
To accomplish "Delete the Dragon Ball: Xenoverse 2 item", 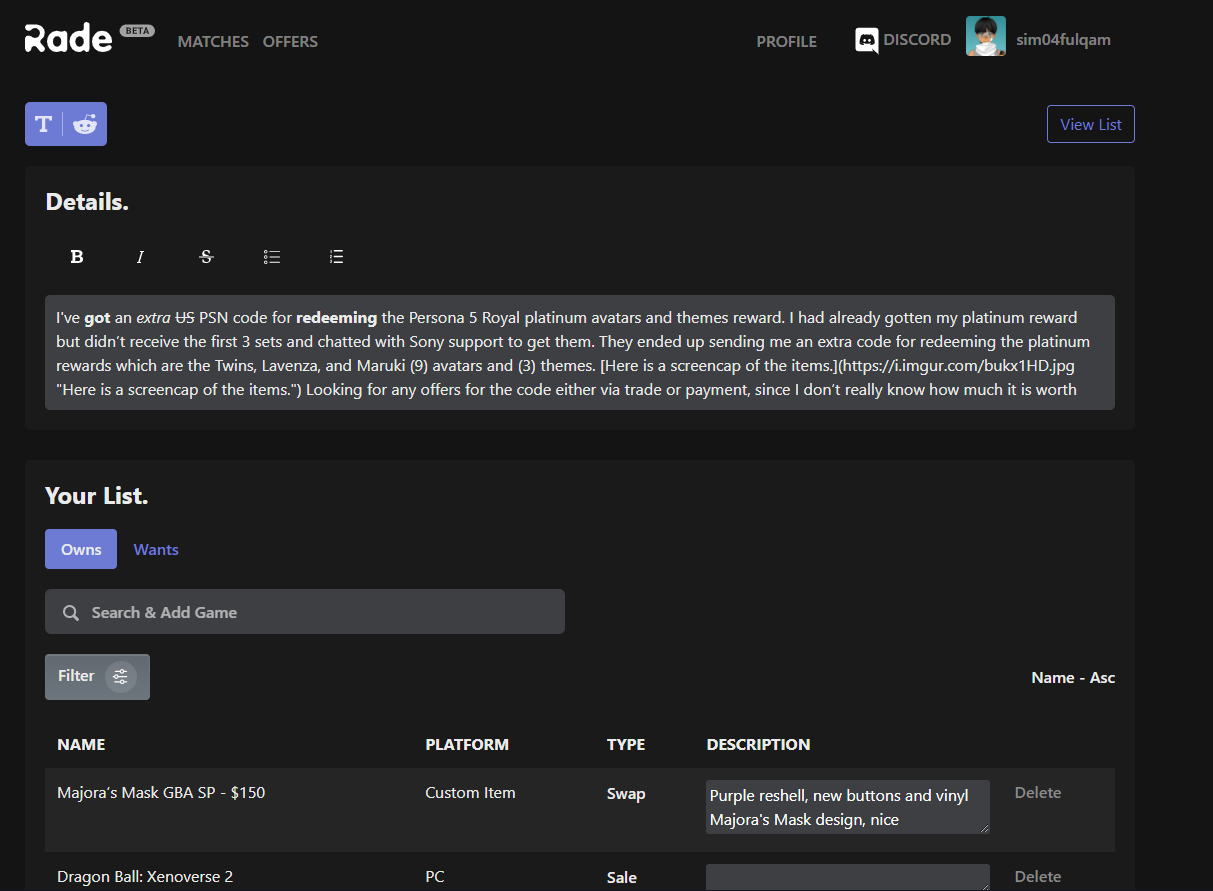I will pyautogui.click(x=1038, y=876).
